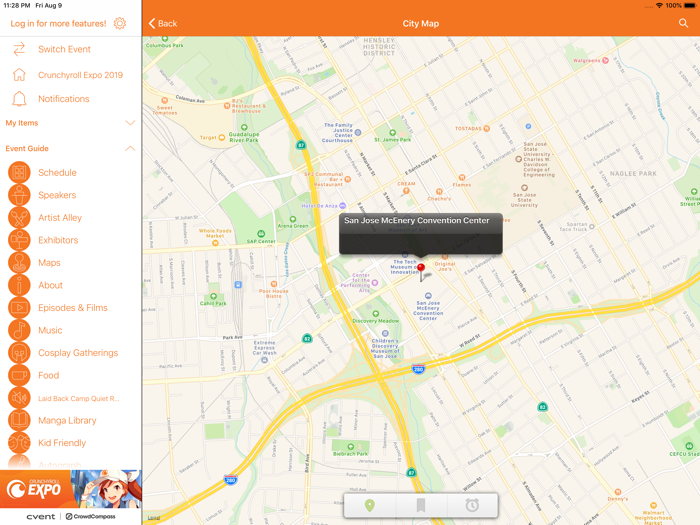The width and height of the screenshot is (700, 525).
Task: Tap the Food cup icon
Action: coord(19,375)
